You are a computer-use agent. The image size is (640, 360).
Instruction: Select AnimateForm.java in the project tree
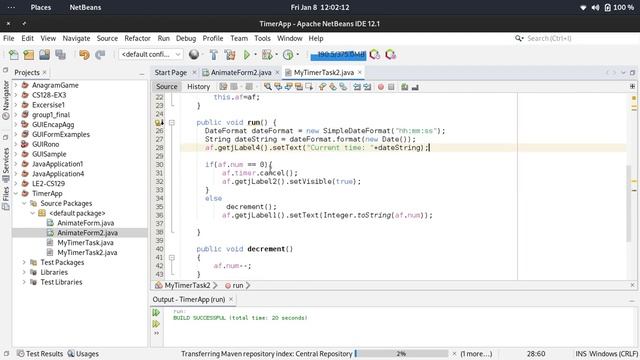85,223
